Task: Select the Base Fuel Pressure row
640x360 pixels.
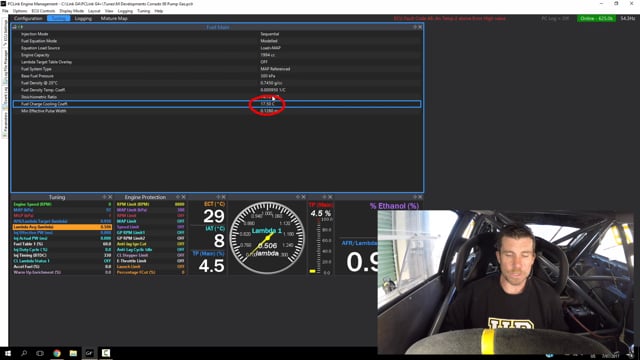Action: pyautogui.click(x=217, y=76)
